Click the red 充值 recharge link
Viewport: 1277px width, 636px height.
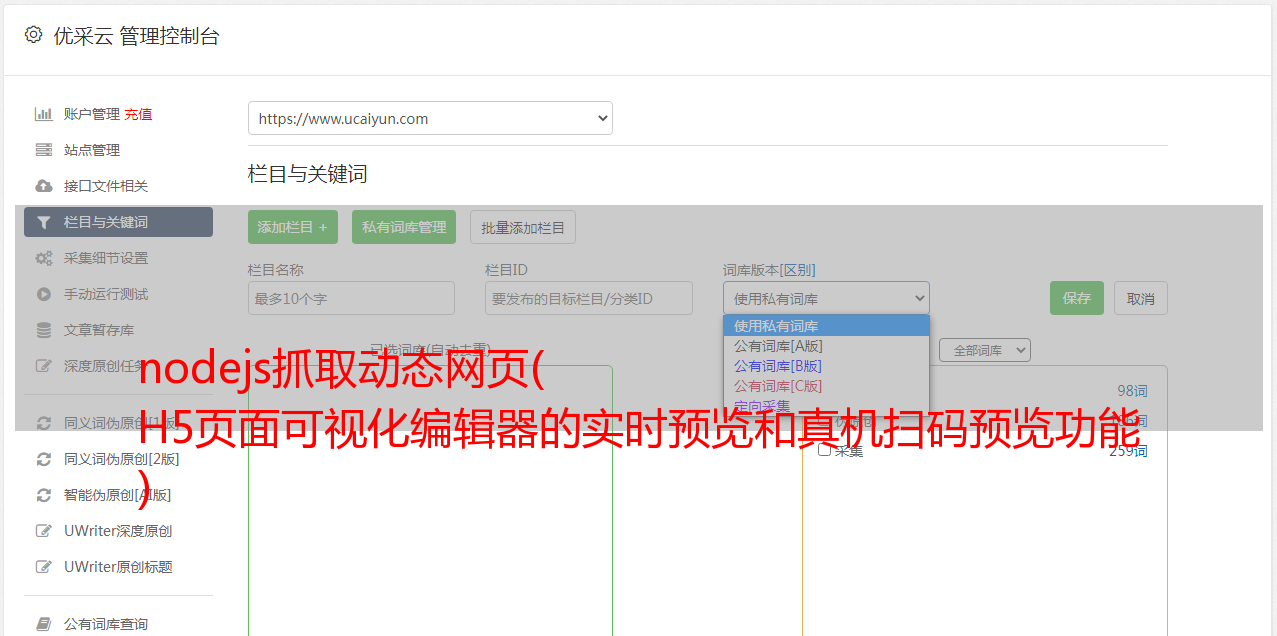[x=139, y=114]
